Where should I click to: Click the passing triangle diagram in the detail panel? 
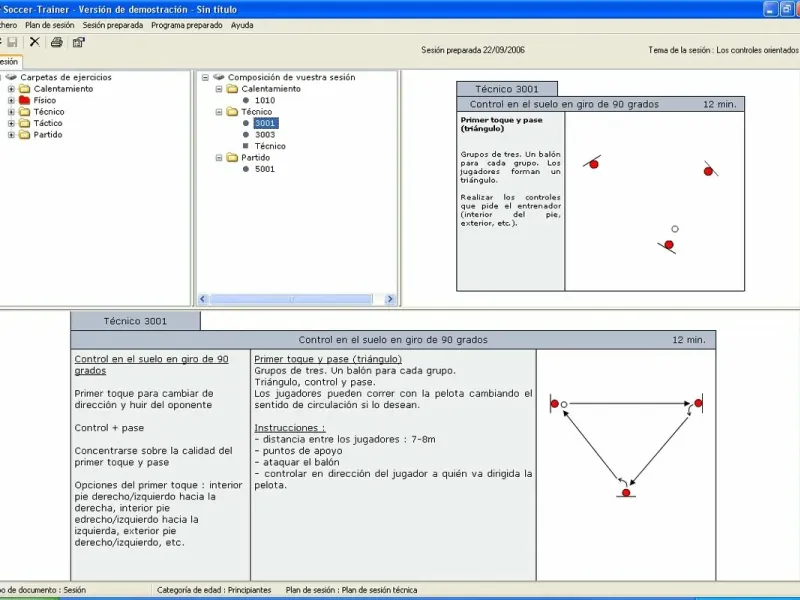tap(626, 445)
